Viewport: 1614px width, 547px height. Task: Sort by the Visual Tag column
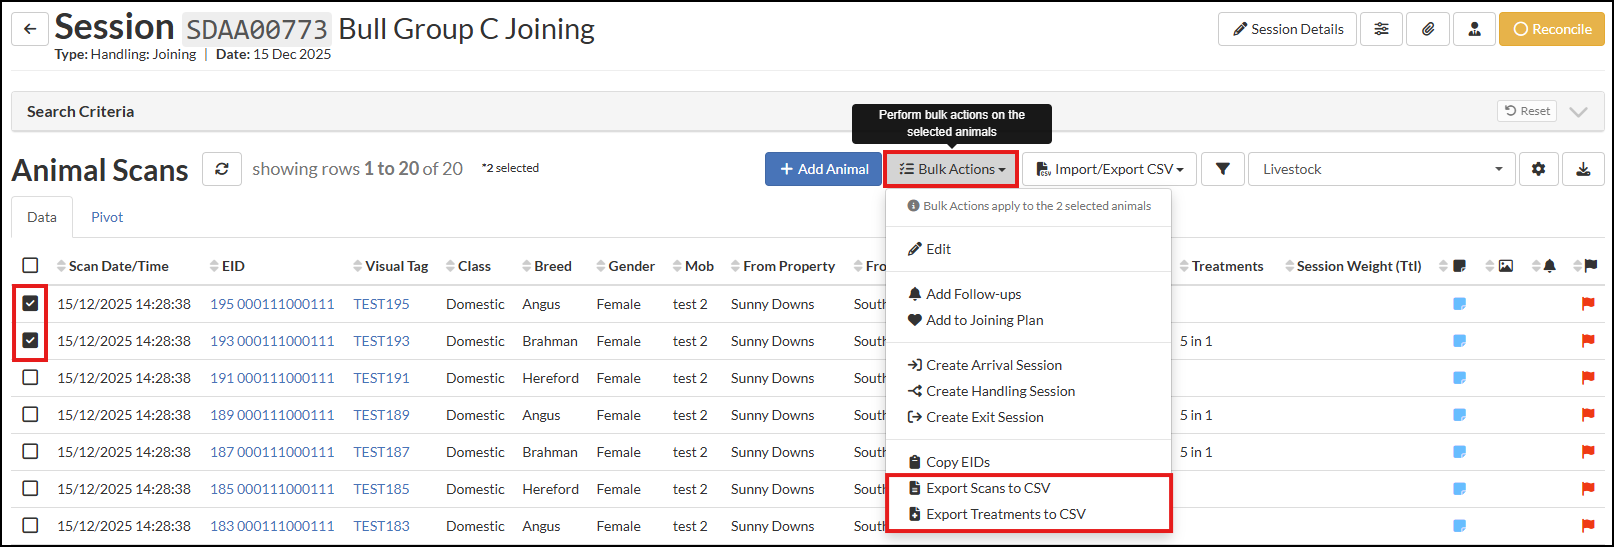tap(390, 266)
